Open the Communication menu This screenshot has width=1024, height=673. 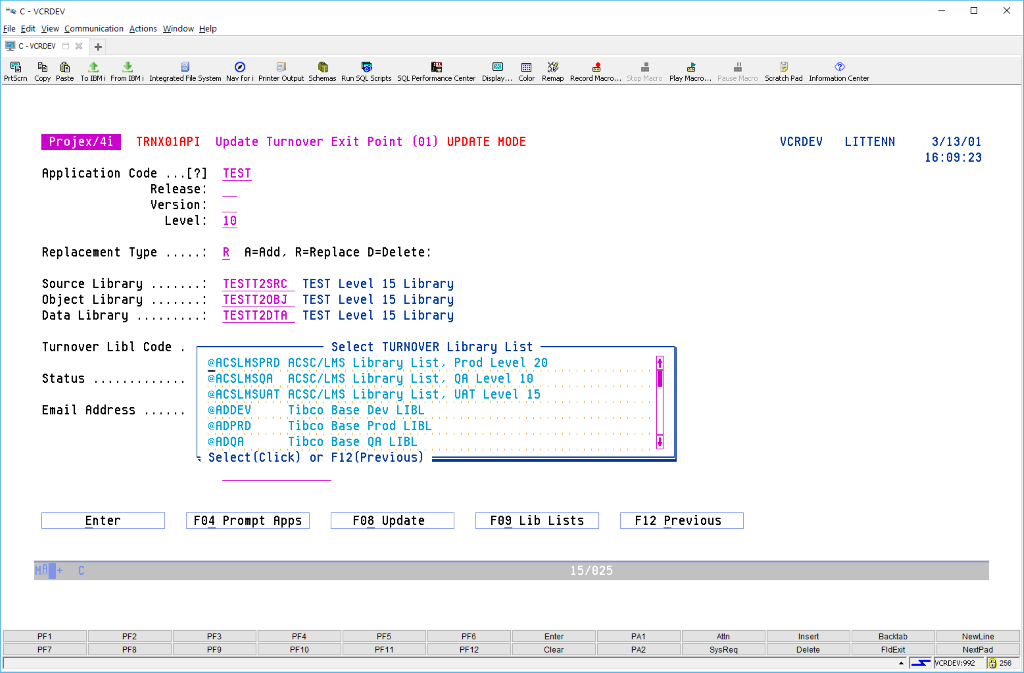(94, 29)
